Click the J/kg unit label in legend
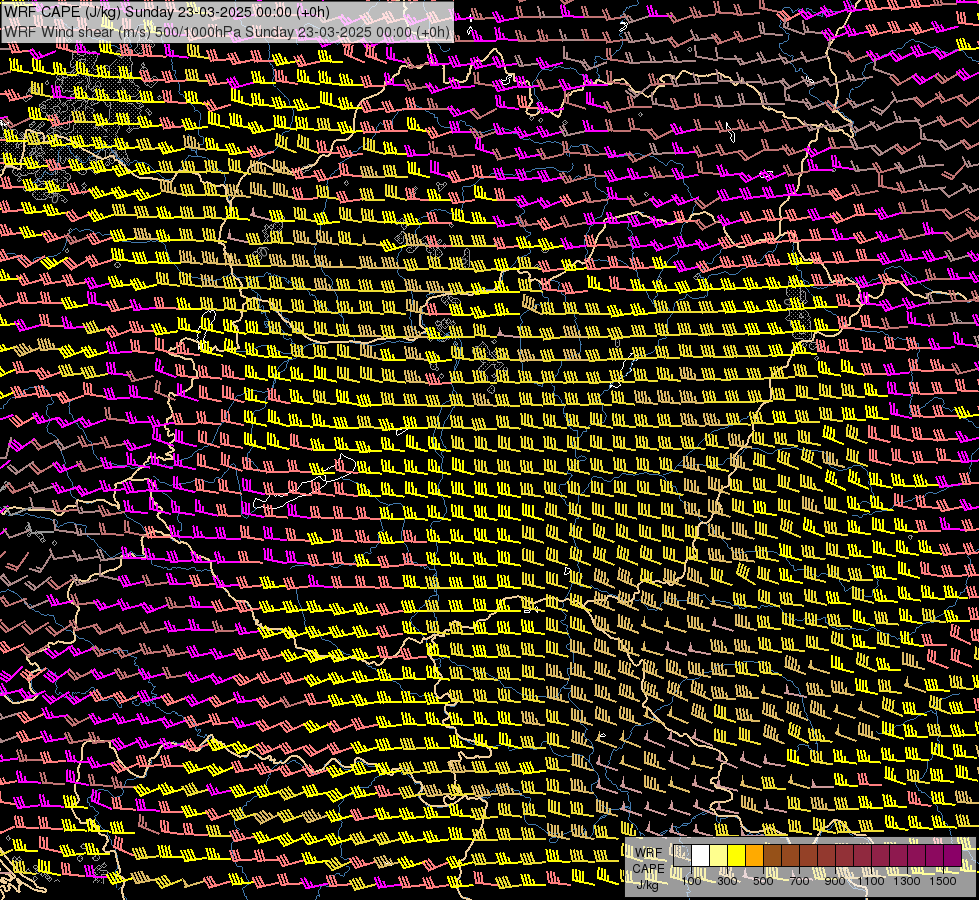 click(647, 886)
